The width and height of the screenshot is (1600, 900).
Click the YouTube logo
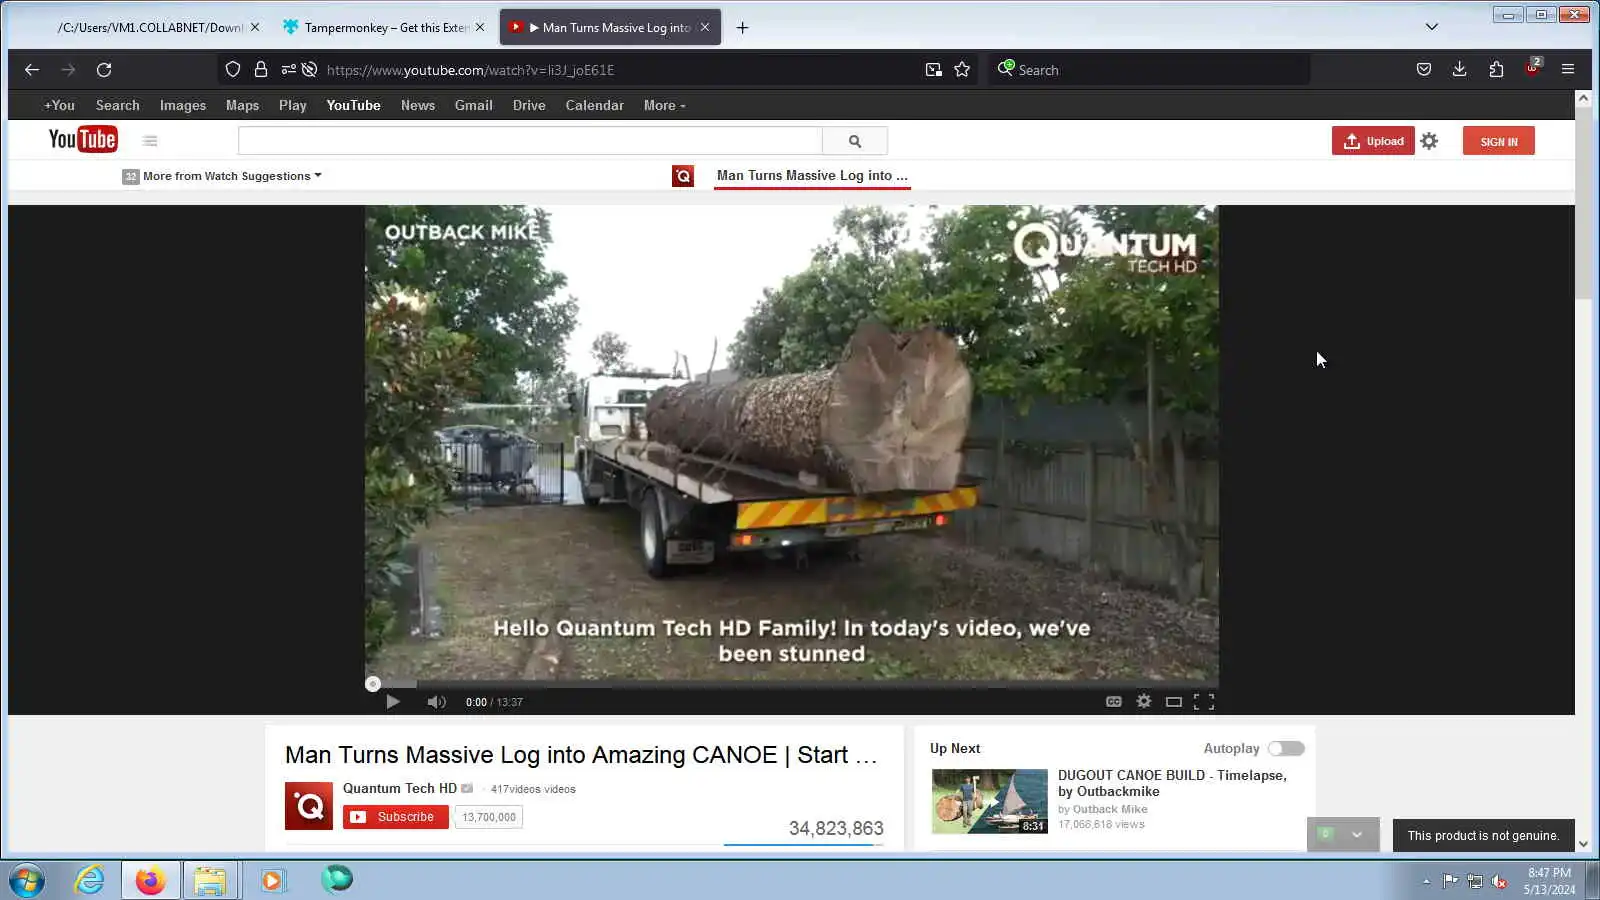83,140
